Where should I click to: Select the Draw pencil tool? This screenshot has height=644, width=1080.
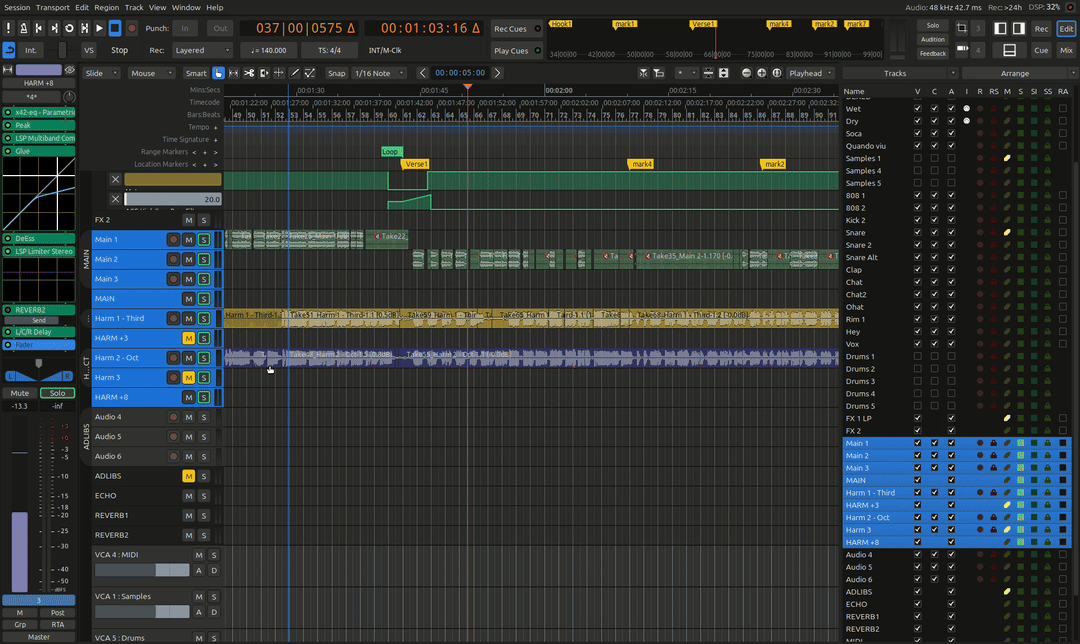tap(295, 73)
